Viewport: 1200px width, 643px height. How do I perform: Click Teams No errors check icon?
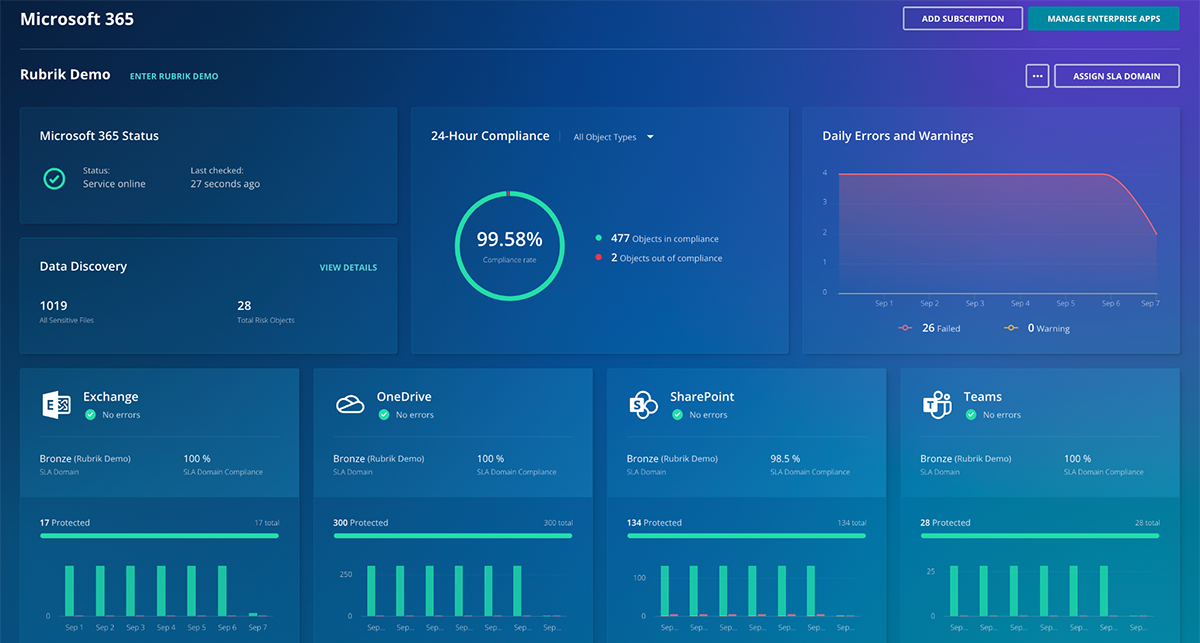[971, 414]
